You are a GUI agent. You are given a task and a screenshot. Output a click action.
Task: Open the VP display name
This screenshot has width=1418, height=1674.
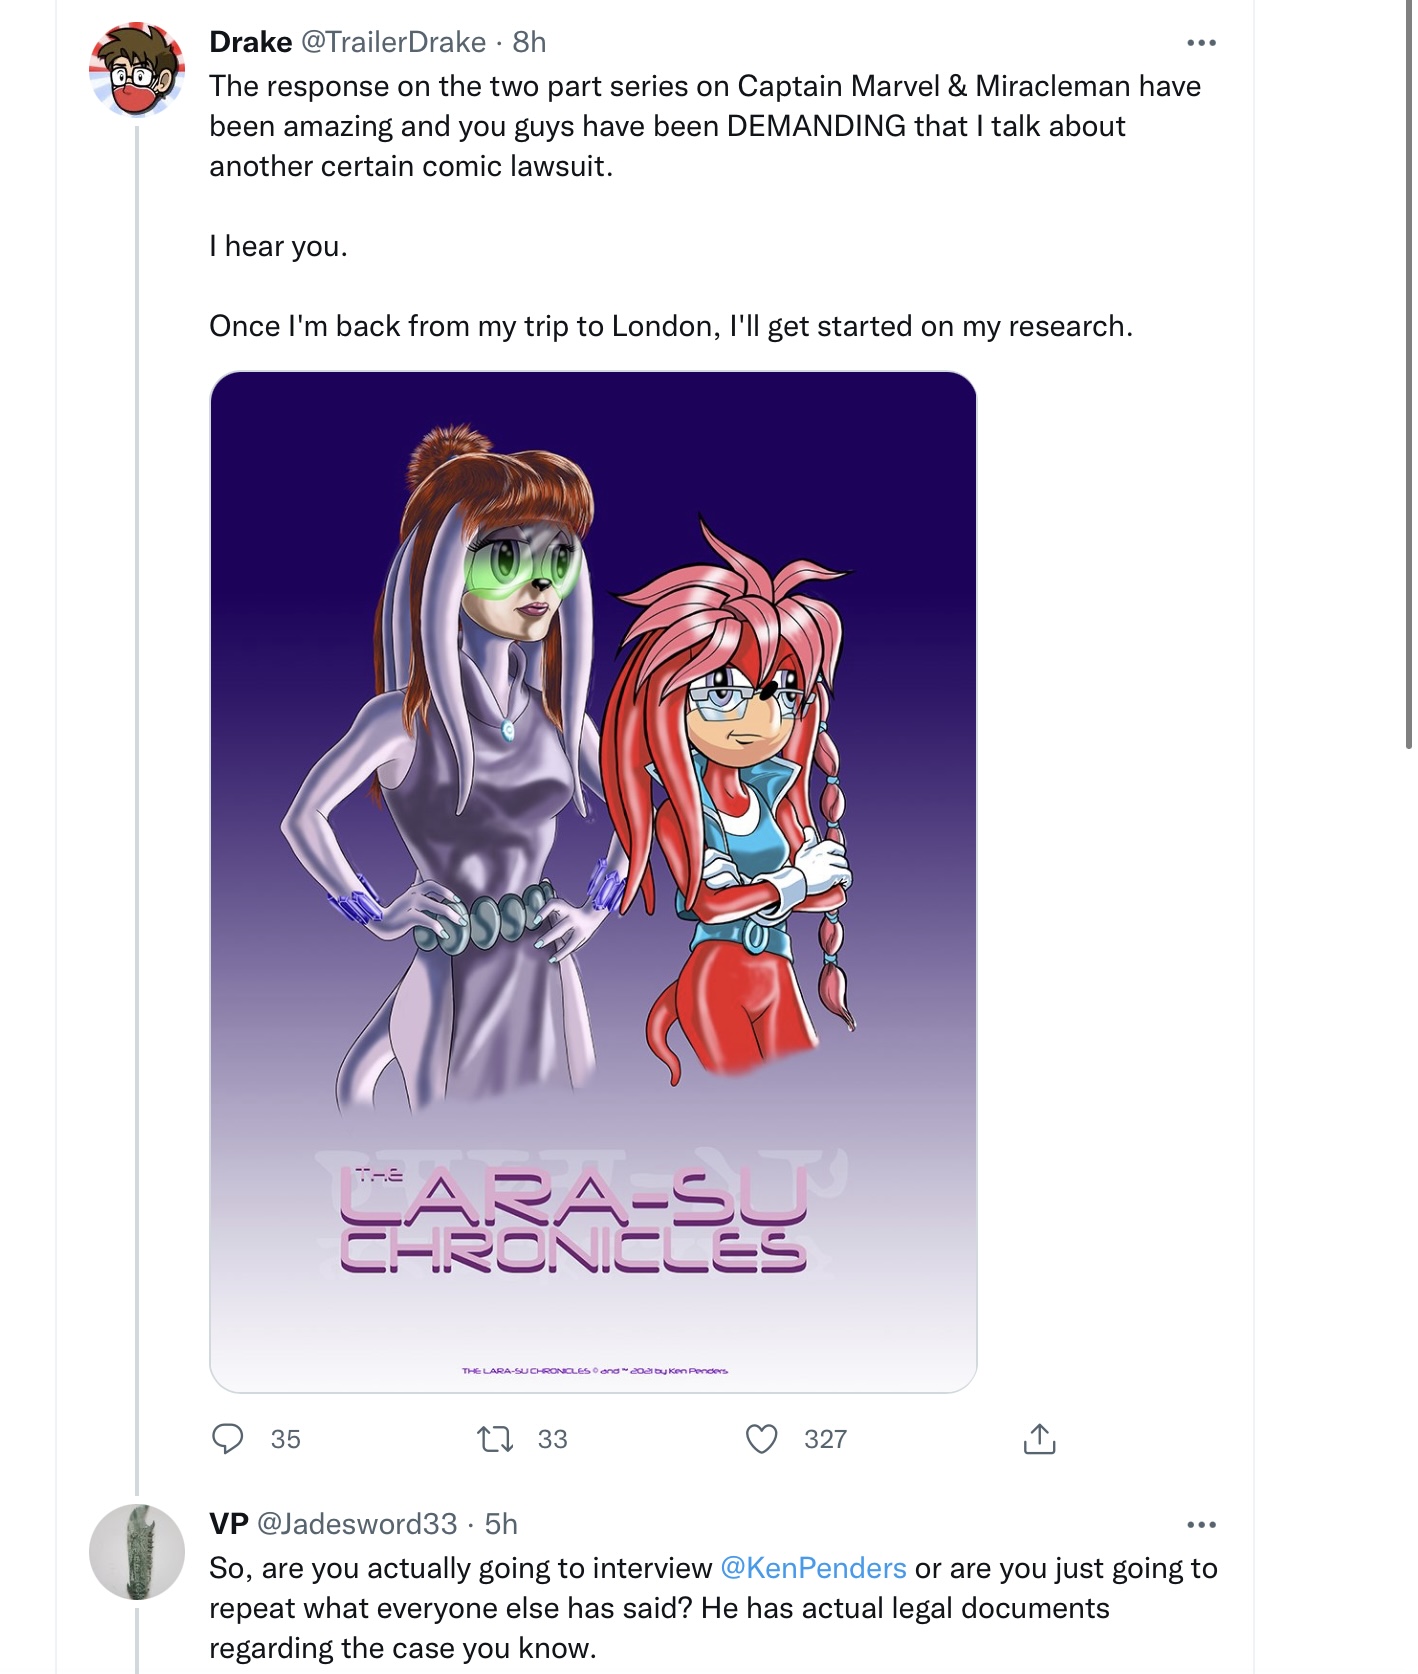229,1523
